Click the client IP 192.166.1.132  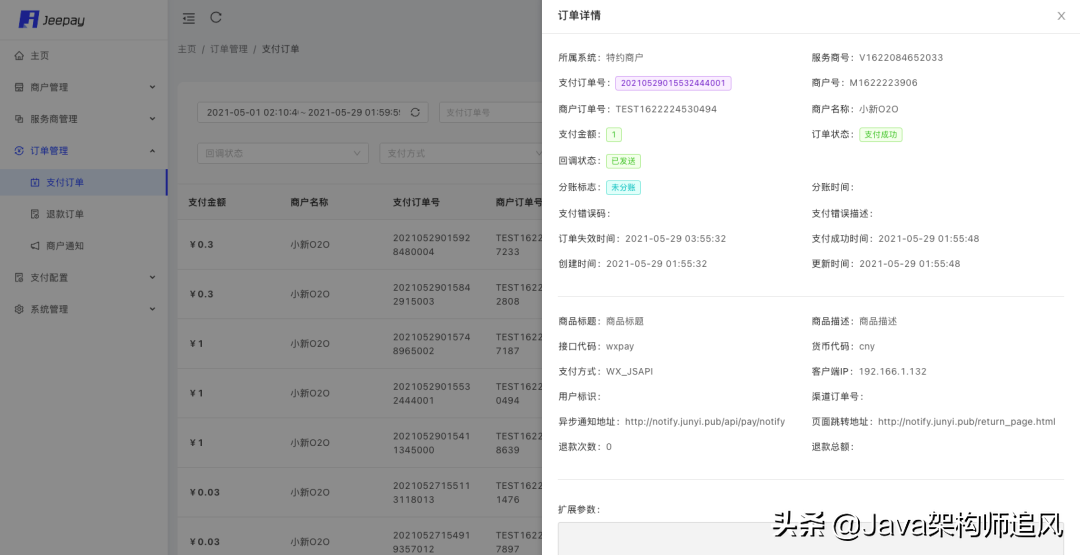point(893,371)
